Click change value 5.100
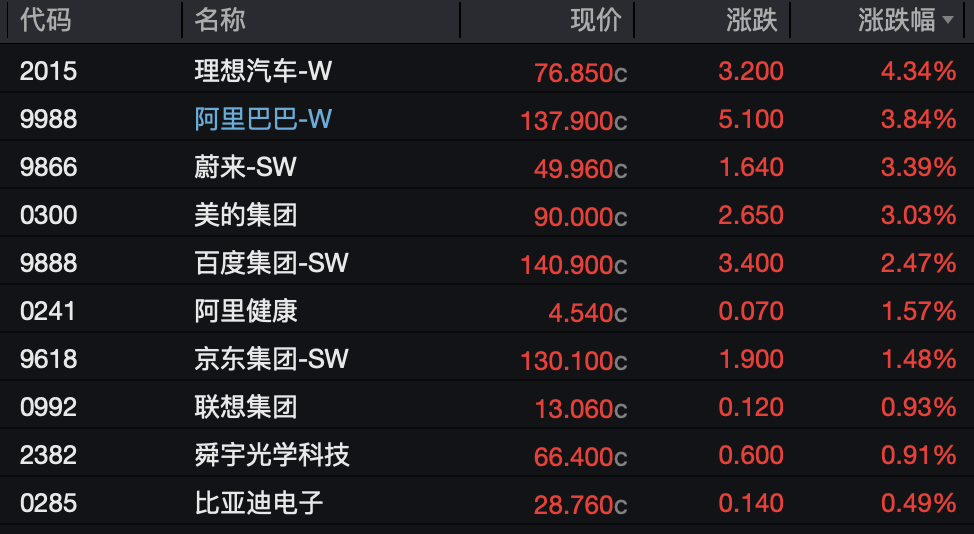This screenshot has width=974, height=534. tap(751, 119)
